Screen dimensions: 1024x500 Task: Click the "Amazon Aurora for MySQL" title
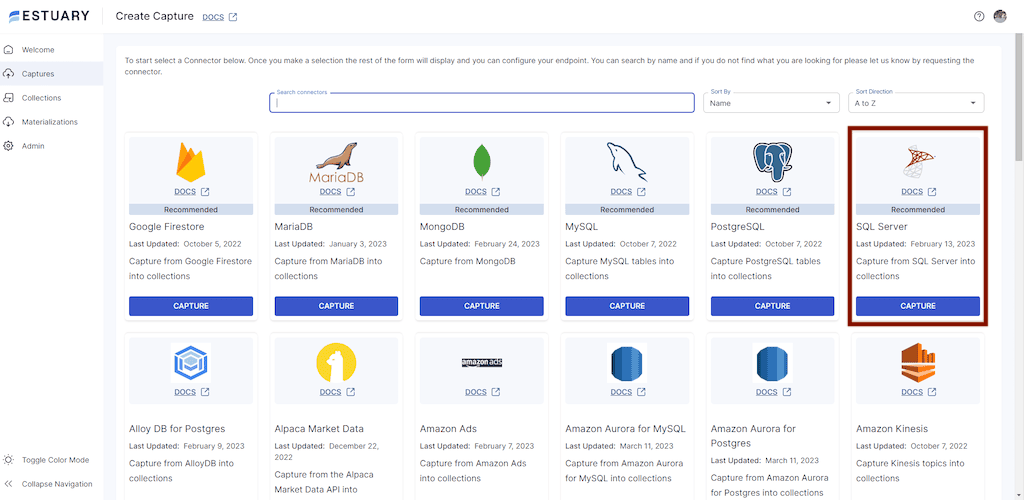point(626,429)
